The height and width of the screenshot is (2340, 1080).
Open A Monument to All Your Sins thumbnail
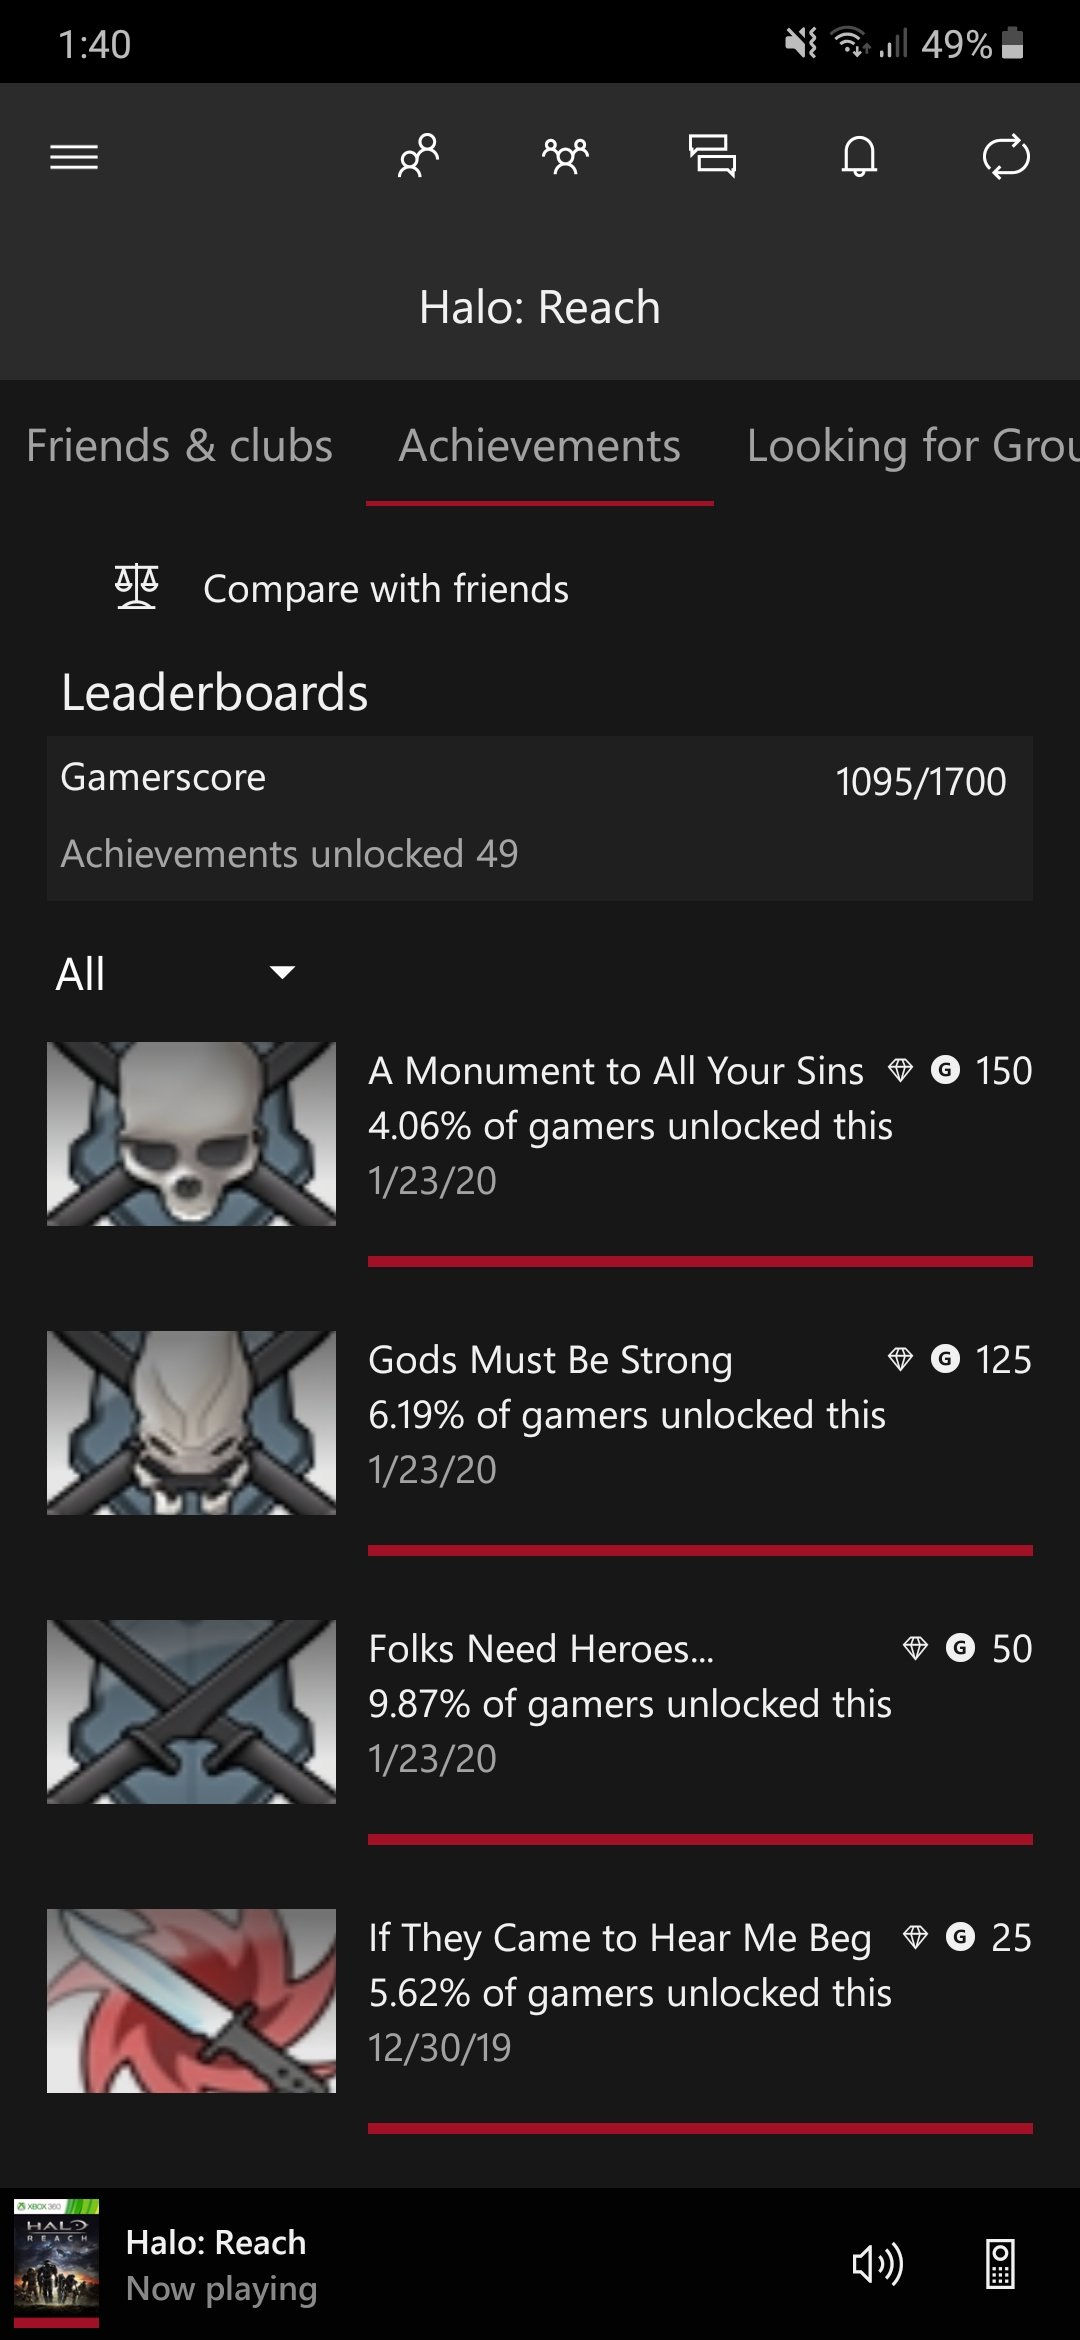pos(191,1134)
